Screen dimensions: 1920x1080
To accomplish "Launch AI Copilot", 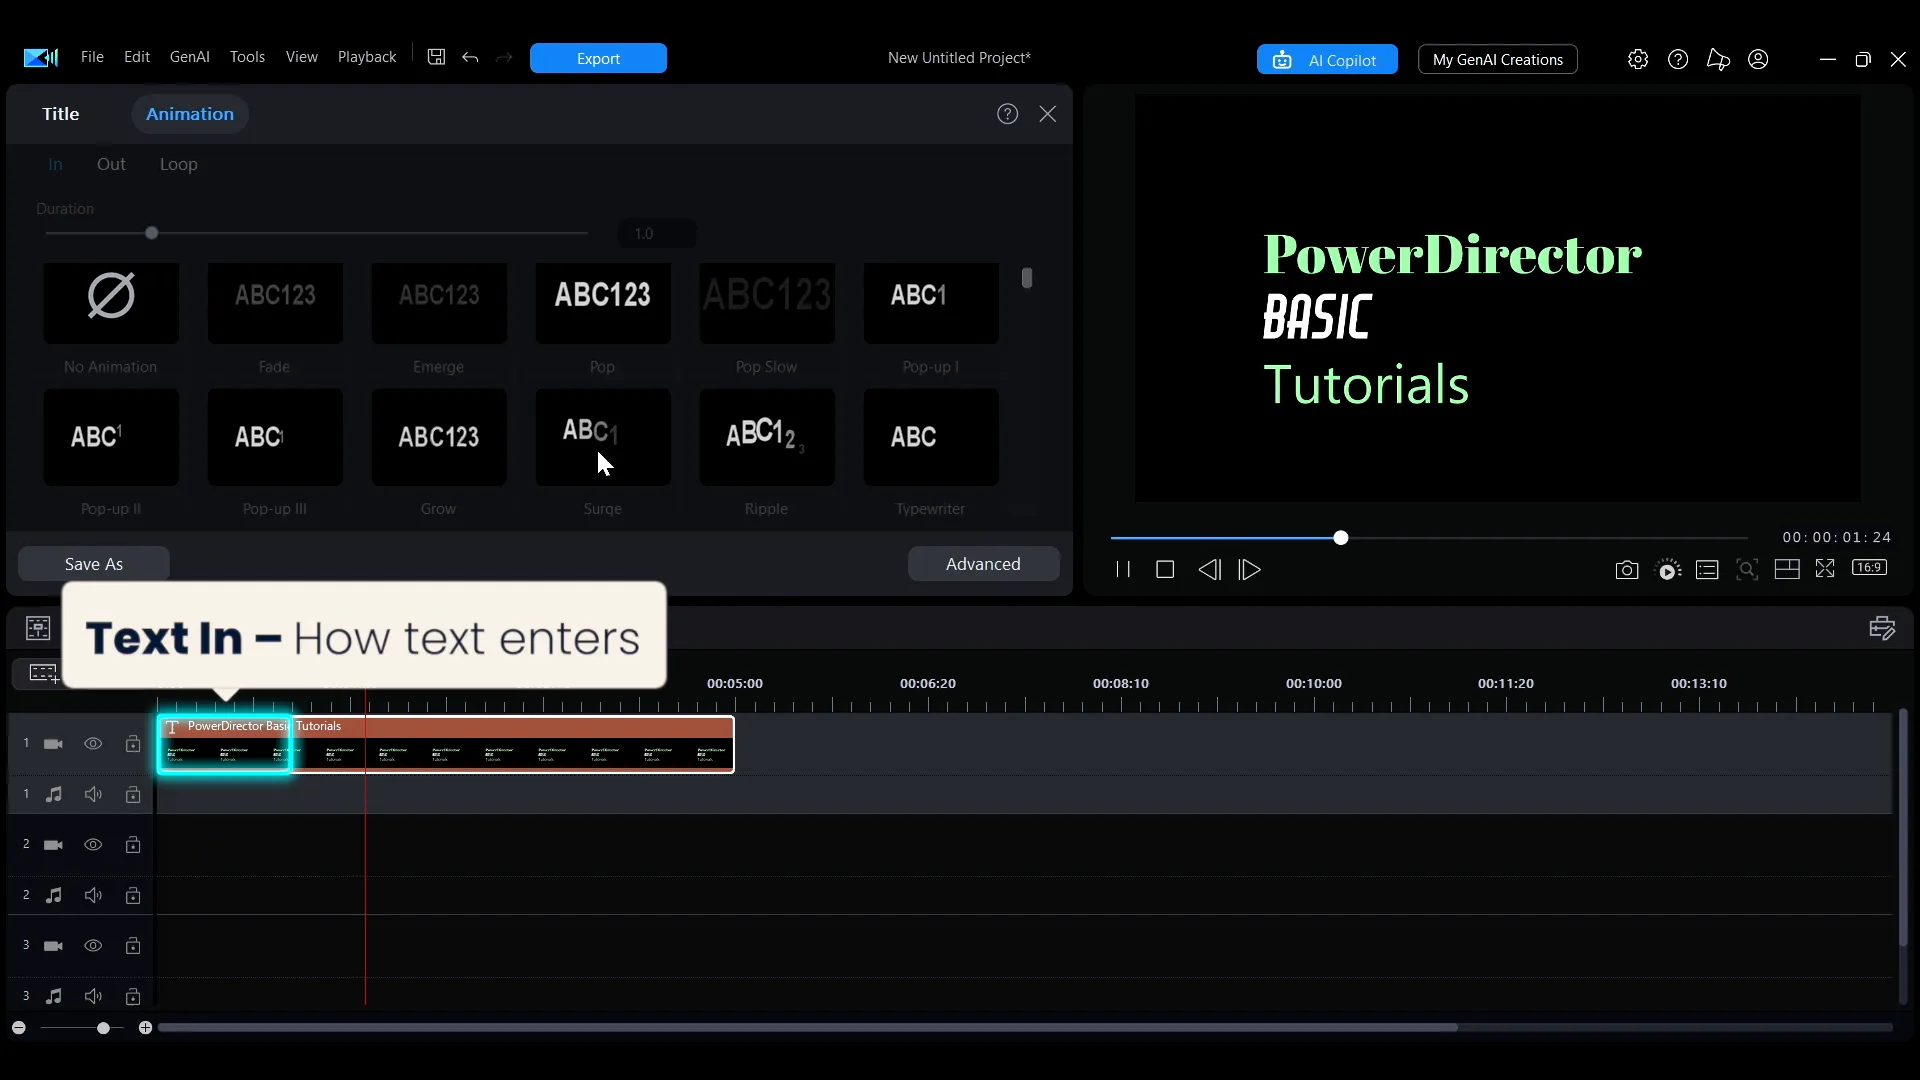I will click(x=1327, y=60).
